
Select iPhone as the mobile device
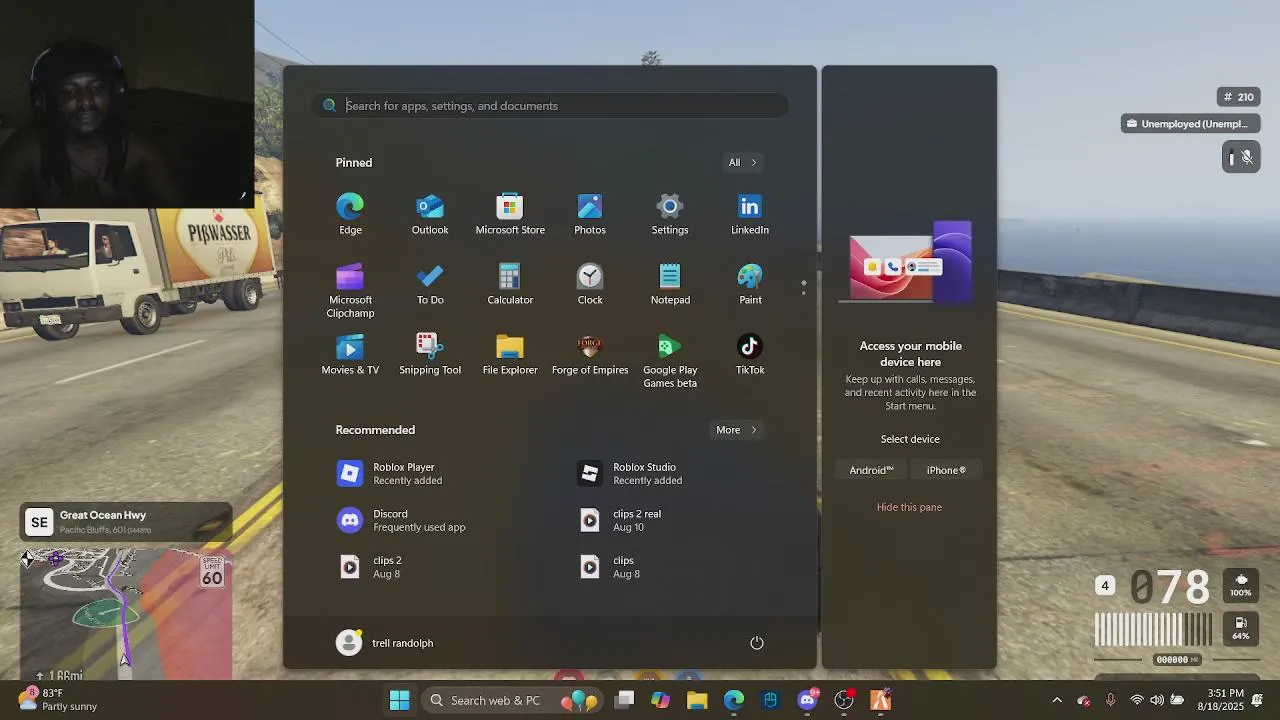pyautogui.click(x=946, y=470)
